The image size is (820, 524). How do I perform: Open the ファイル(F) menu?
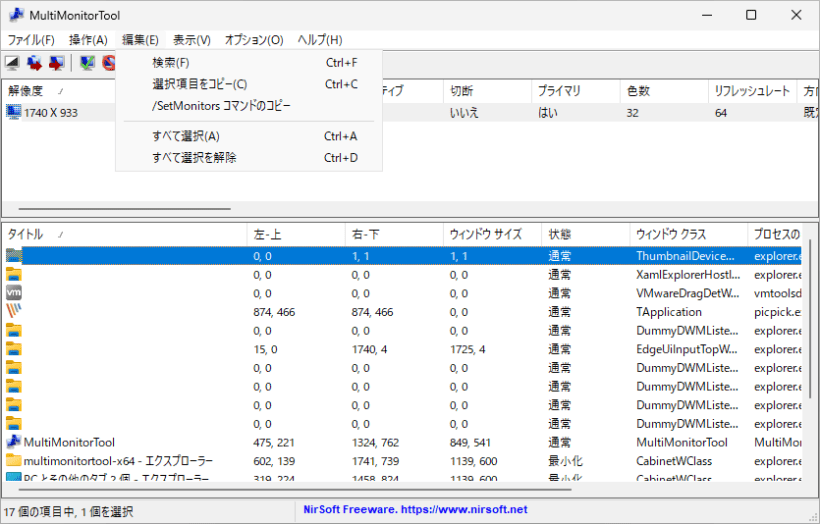click(x=31, y=40)
